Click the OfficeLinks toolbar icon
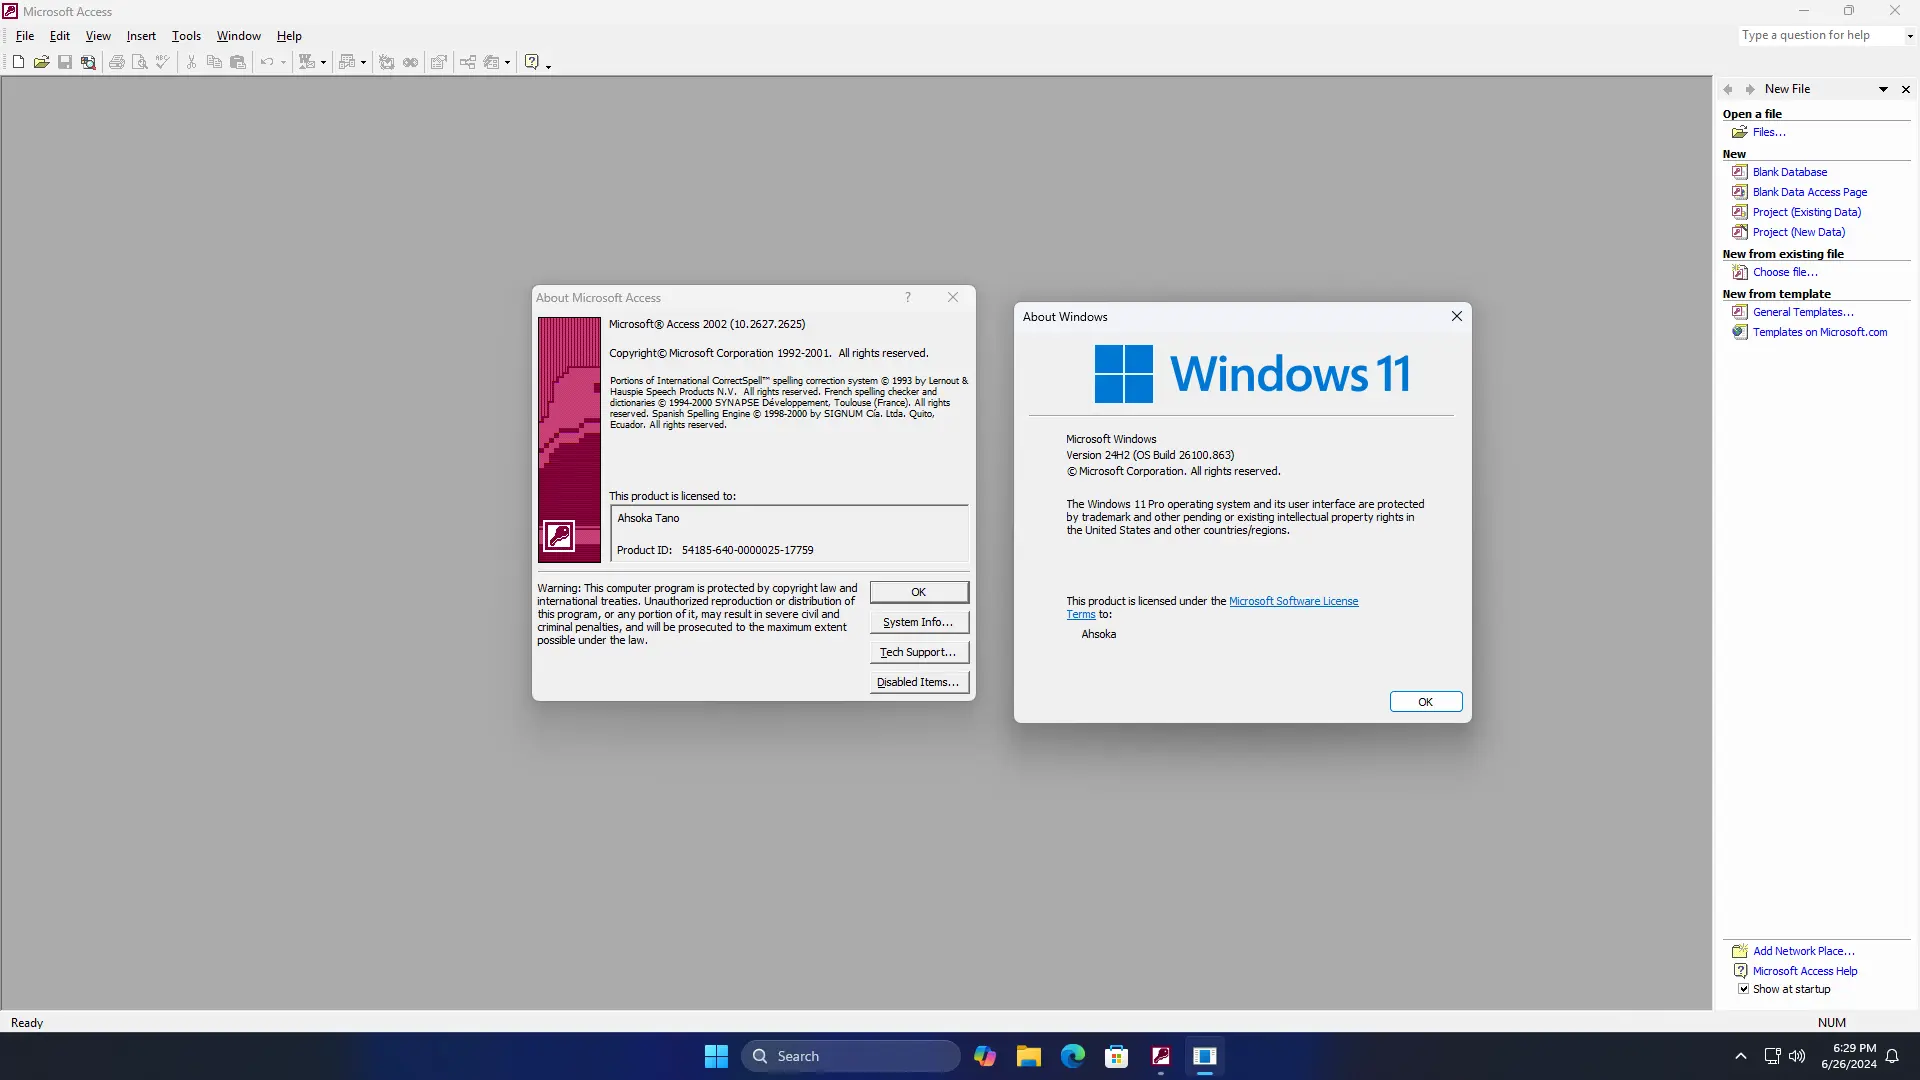The image size is (1920, 1080). point(307,62)
